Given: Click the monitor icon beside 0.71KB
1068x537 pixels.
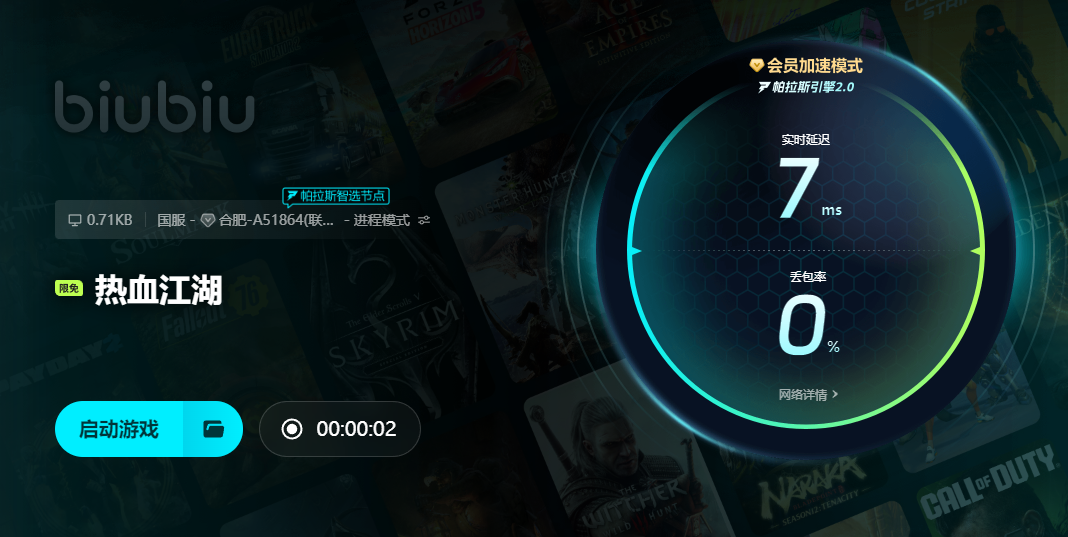Looking at the screenshot, I should pyautogui.click(x=74, y=220).
